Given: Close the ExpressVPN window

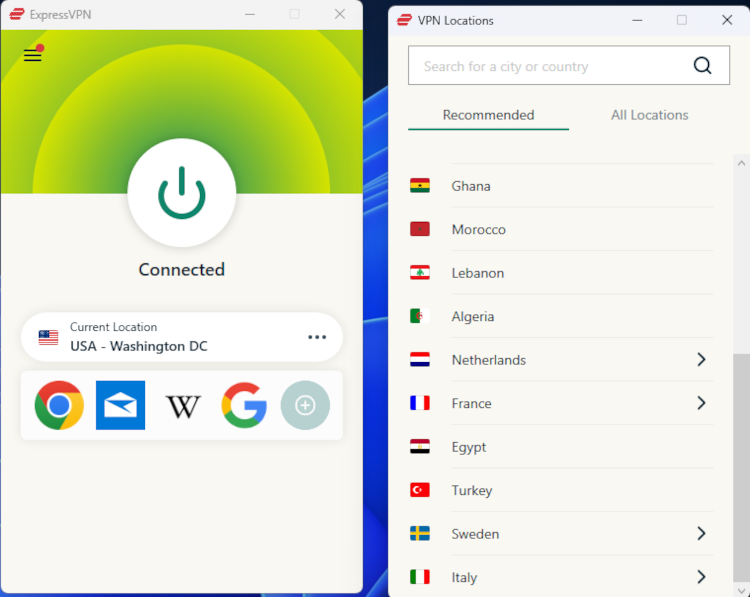Looking at the screenshot, I should coord(340,14).
